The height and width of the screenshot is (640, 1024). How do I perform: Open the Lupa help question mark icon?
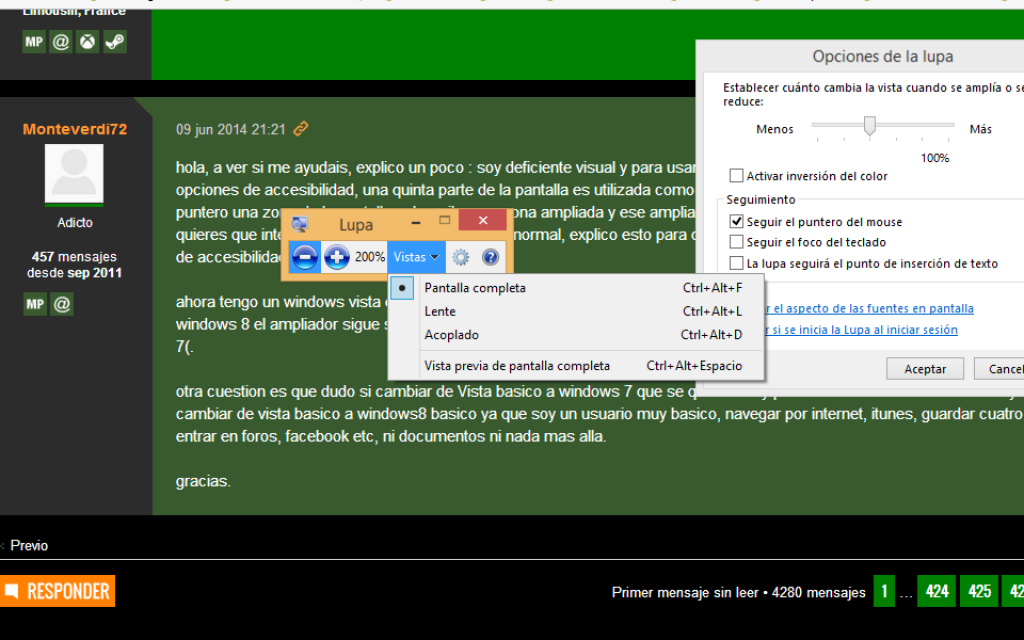pos(490,257)
